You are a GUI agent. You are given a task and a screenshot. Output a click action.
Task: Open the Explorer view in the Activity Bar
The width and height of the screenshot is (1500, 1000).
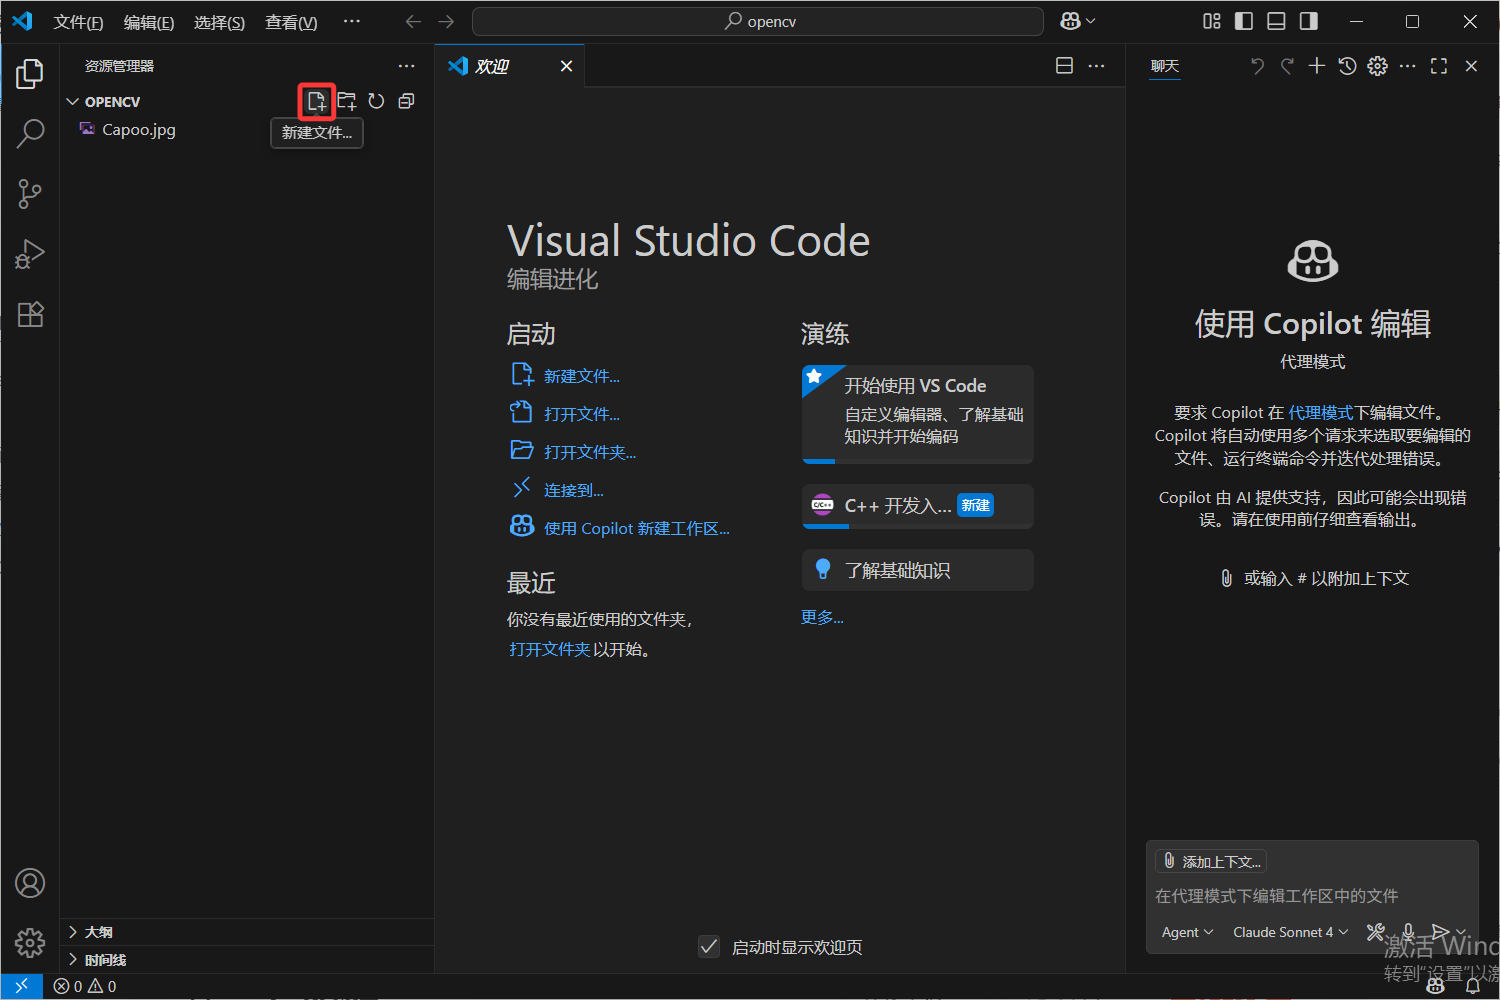click(x=30, y=73)
